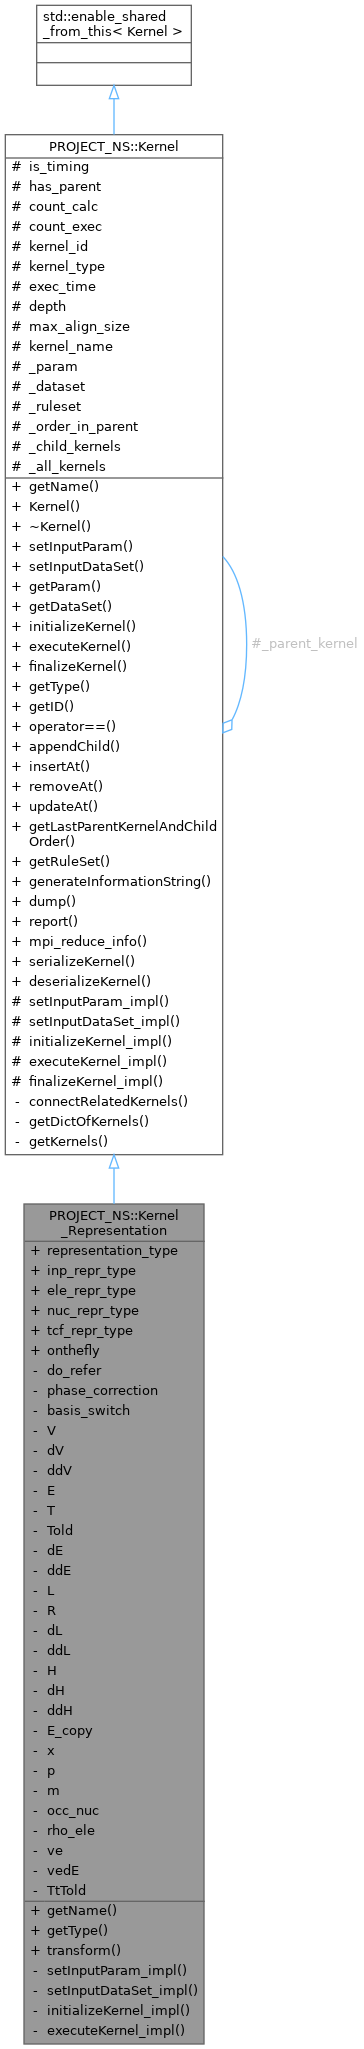Select the PROJECT_NS::Kernel_Representation node title
The image size is (364, 2049).
click(x=113, y=1222)
